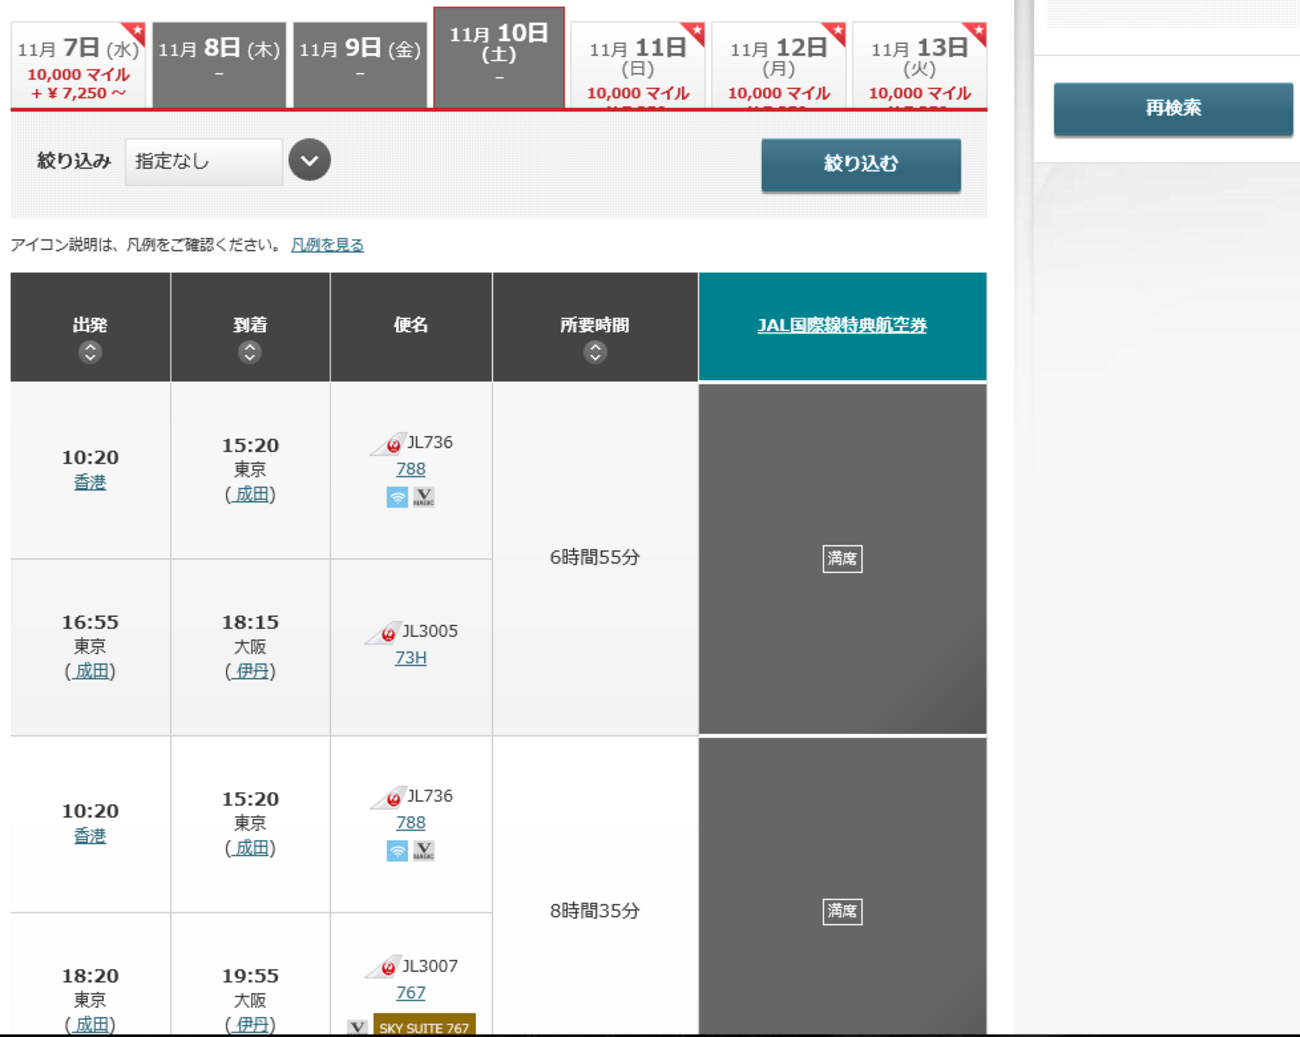The height and width of the screenshot is (1037, 1300).
Task: Sort by duration using 所要時間 sort icon
Action: pyautogui.click(x=595, y=352)
